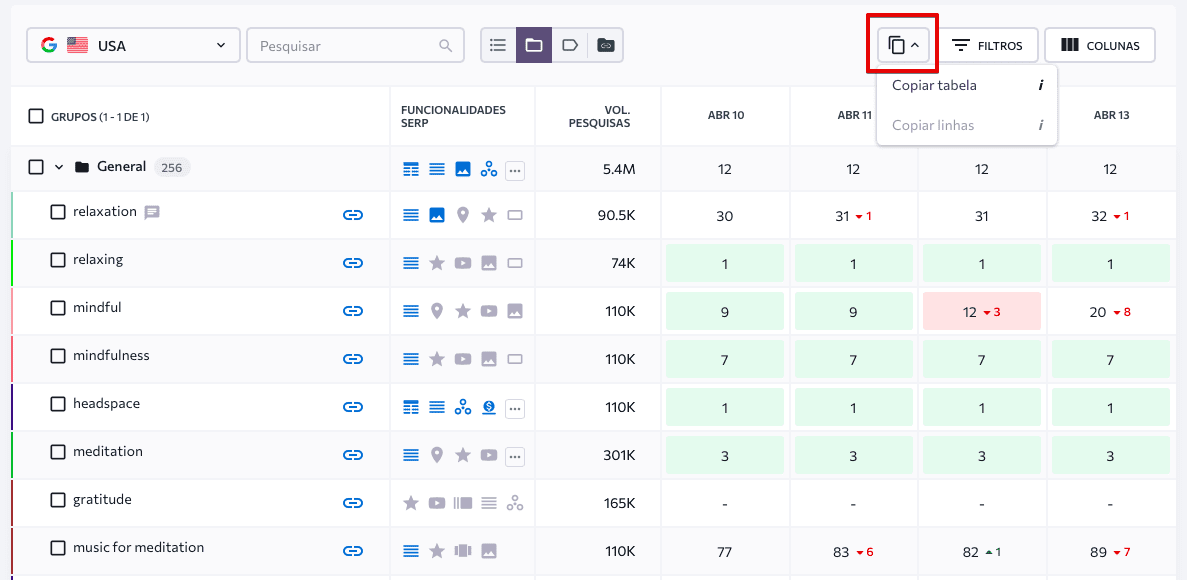The height and width of the screenshot is (580, 1187).
Task: Open the Colunas button
Action: (1100, 45)
